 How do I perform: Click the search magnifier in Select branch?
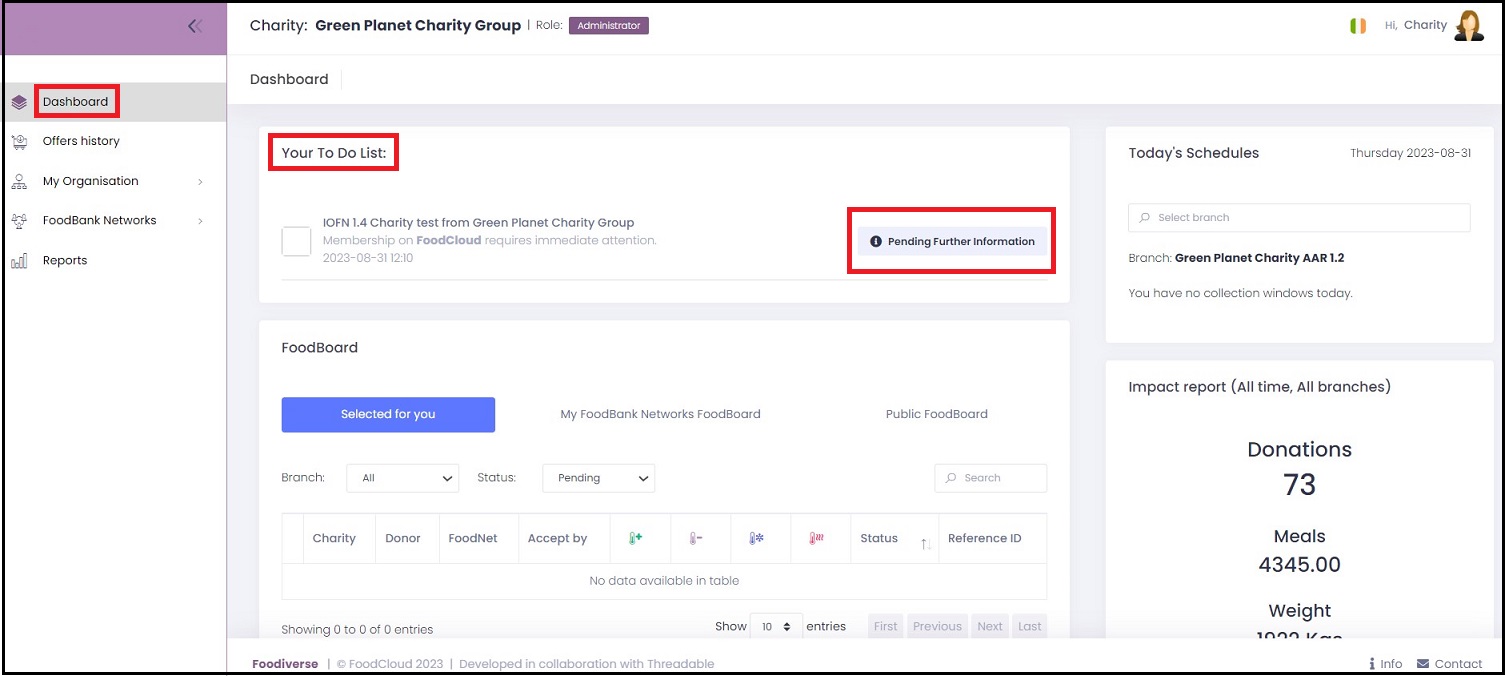pyautogui.click(x=1145, y=218)
